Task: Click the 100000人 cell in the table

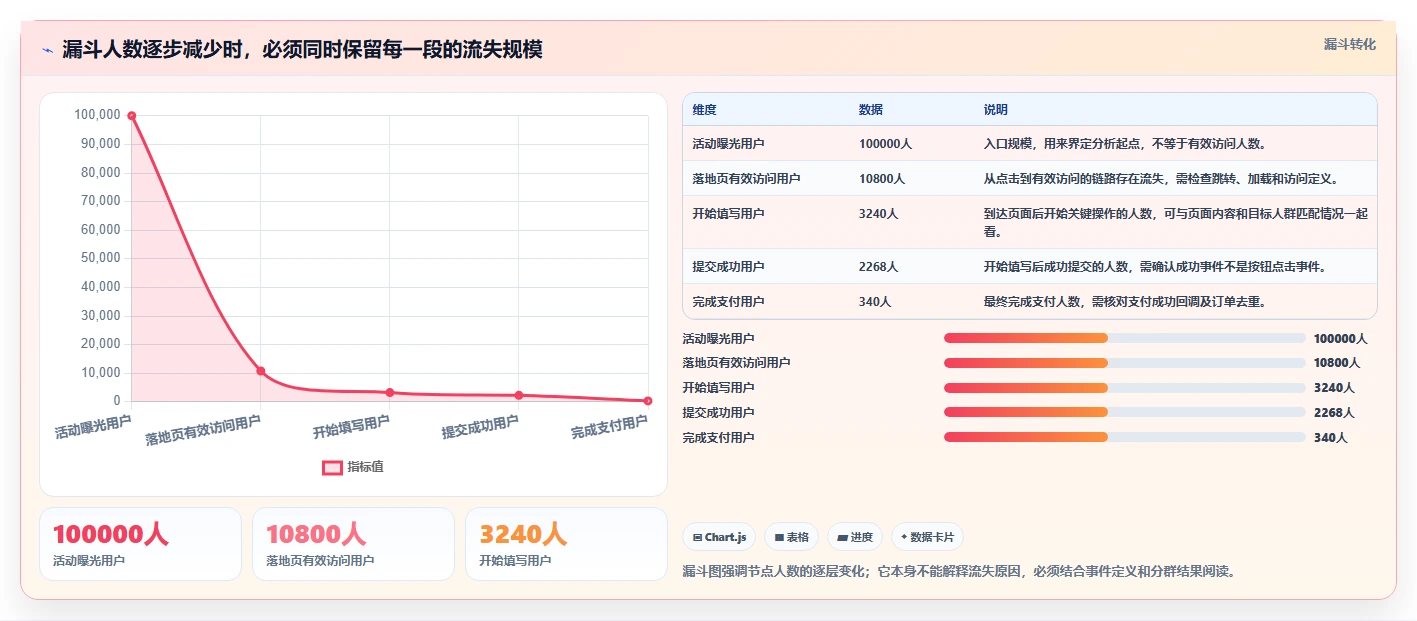Action: point(885,144)
